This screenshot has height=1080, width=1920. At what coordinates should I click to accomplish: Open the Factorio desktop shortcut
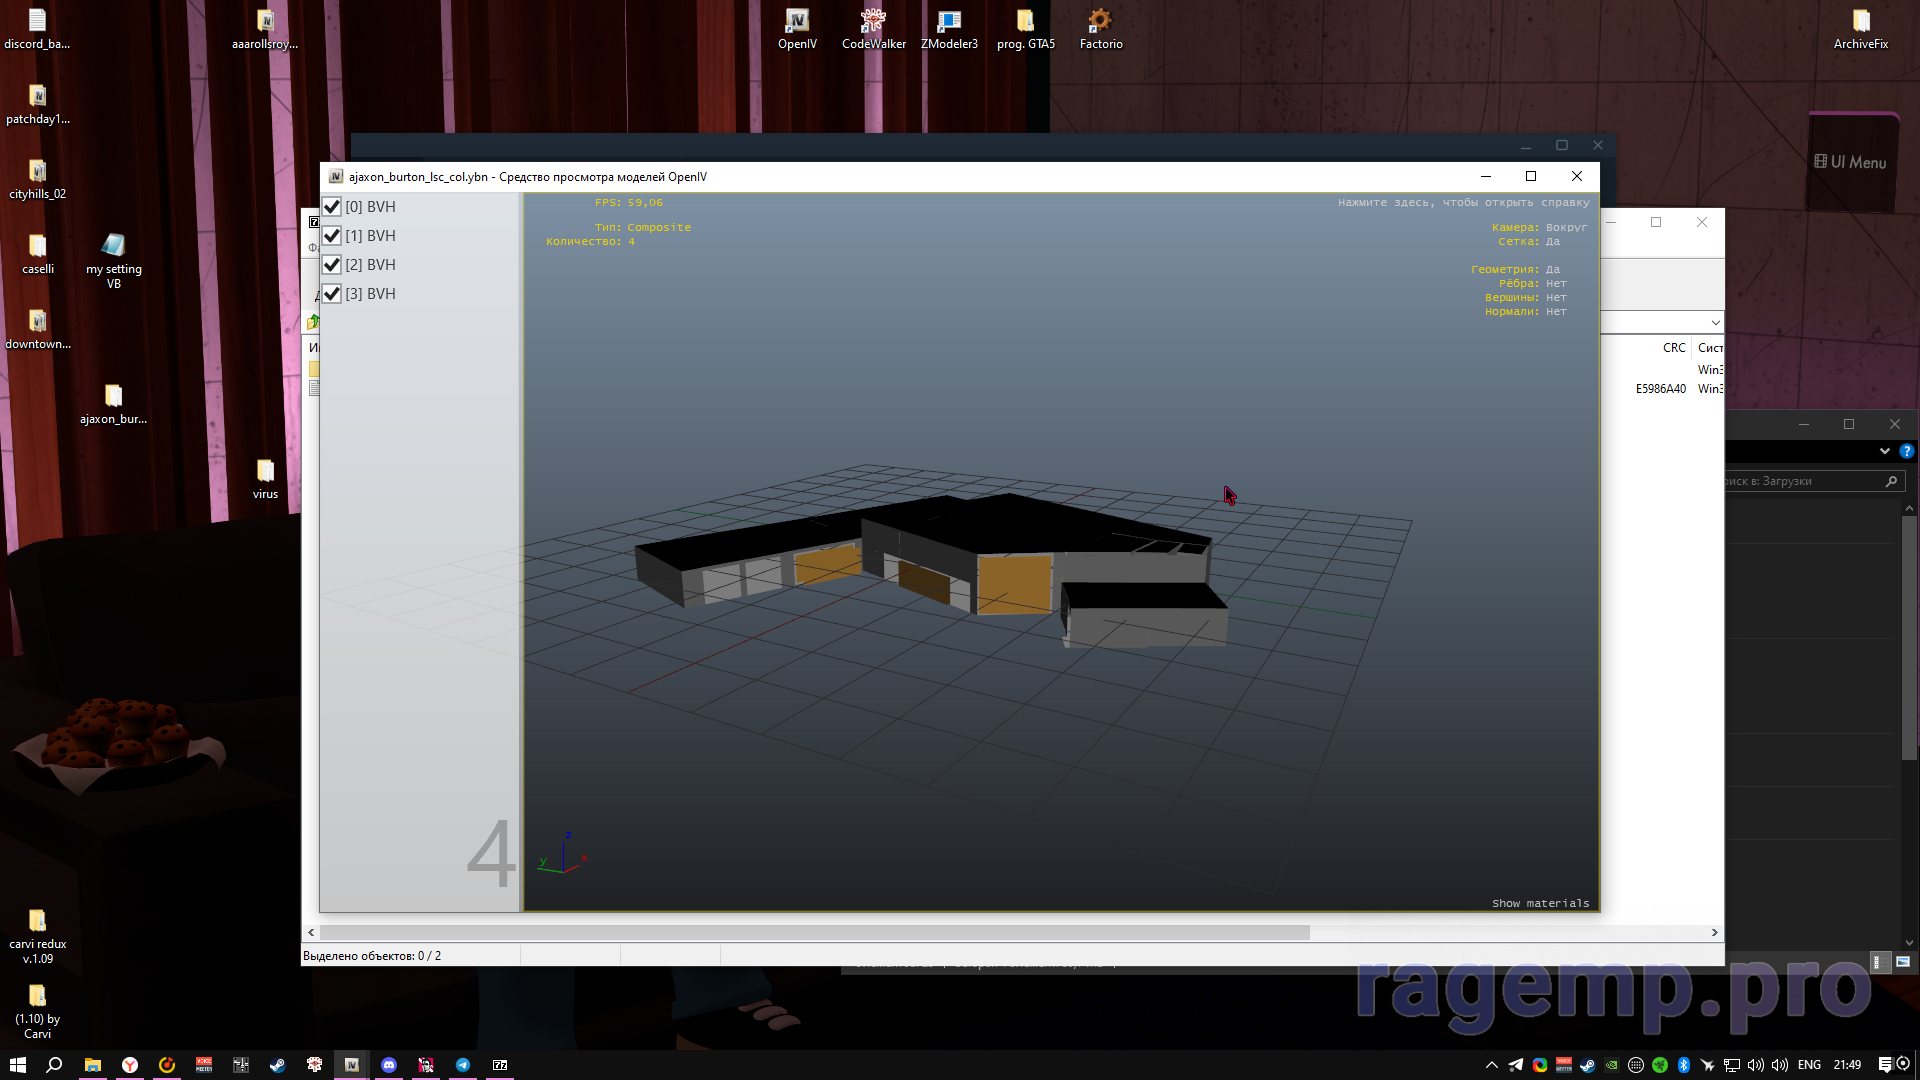[x=1100, y=22]
